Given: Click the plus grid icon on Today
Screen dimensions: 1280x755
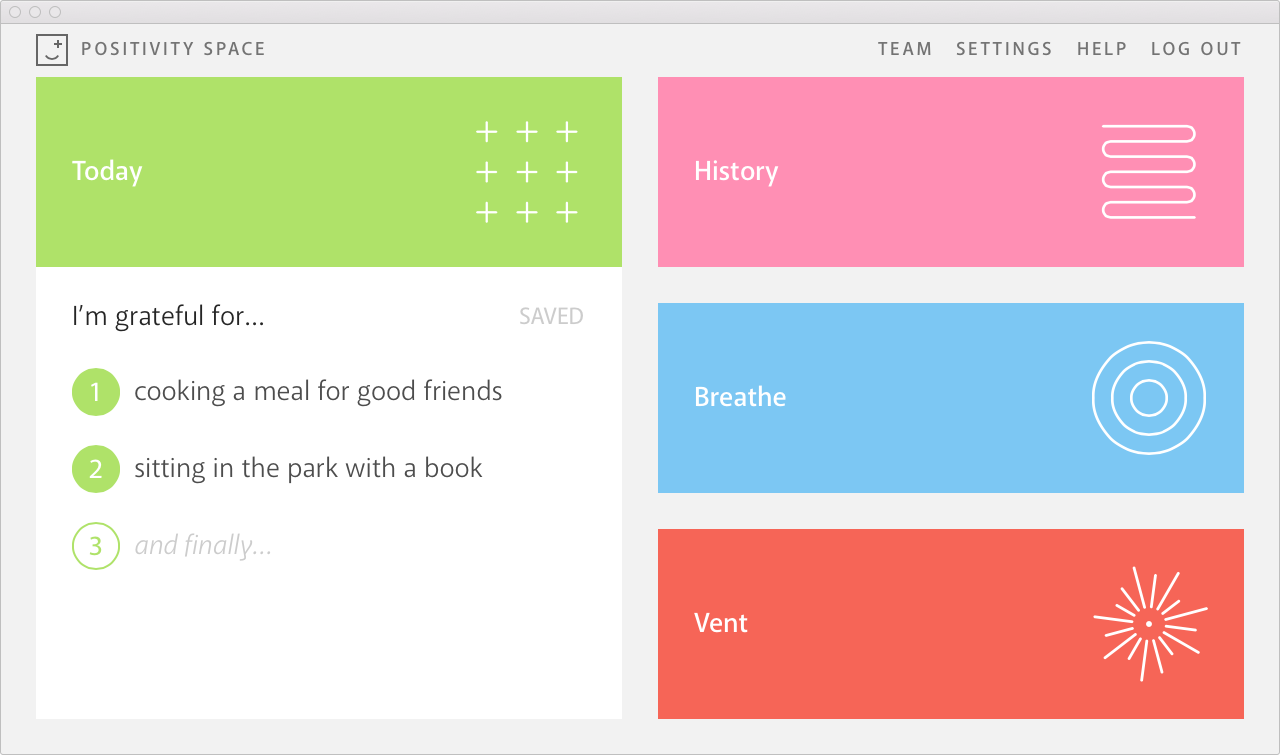Looking at the screenshot, I should click(x=526, y=172).
